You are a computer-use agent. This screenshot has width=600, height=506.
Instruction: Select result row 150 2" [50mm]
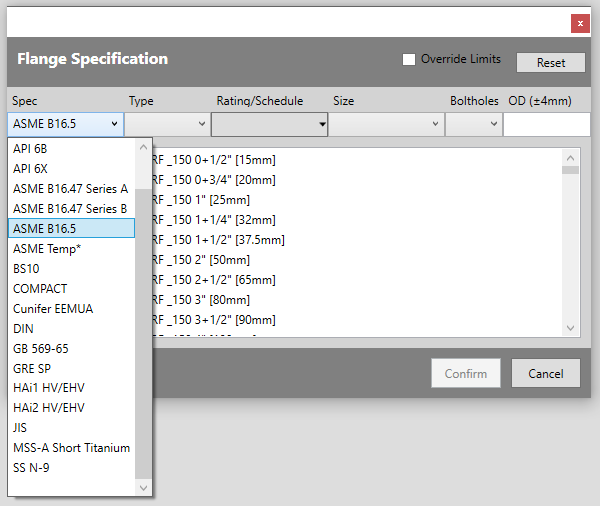click(357, 260)
